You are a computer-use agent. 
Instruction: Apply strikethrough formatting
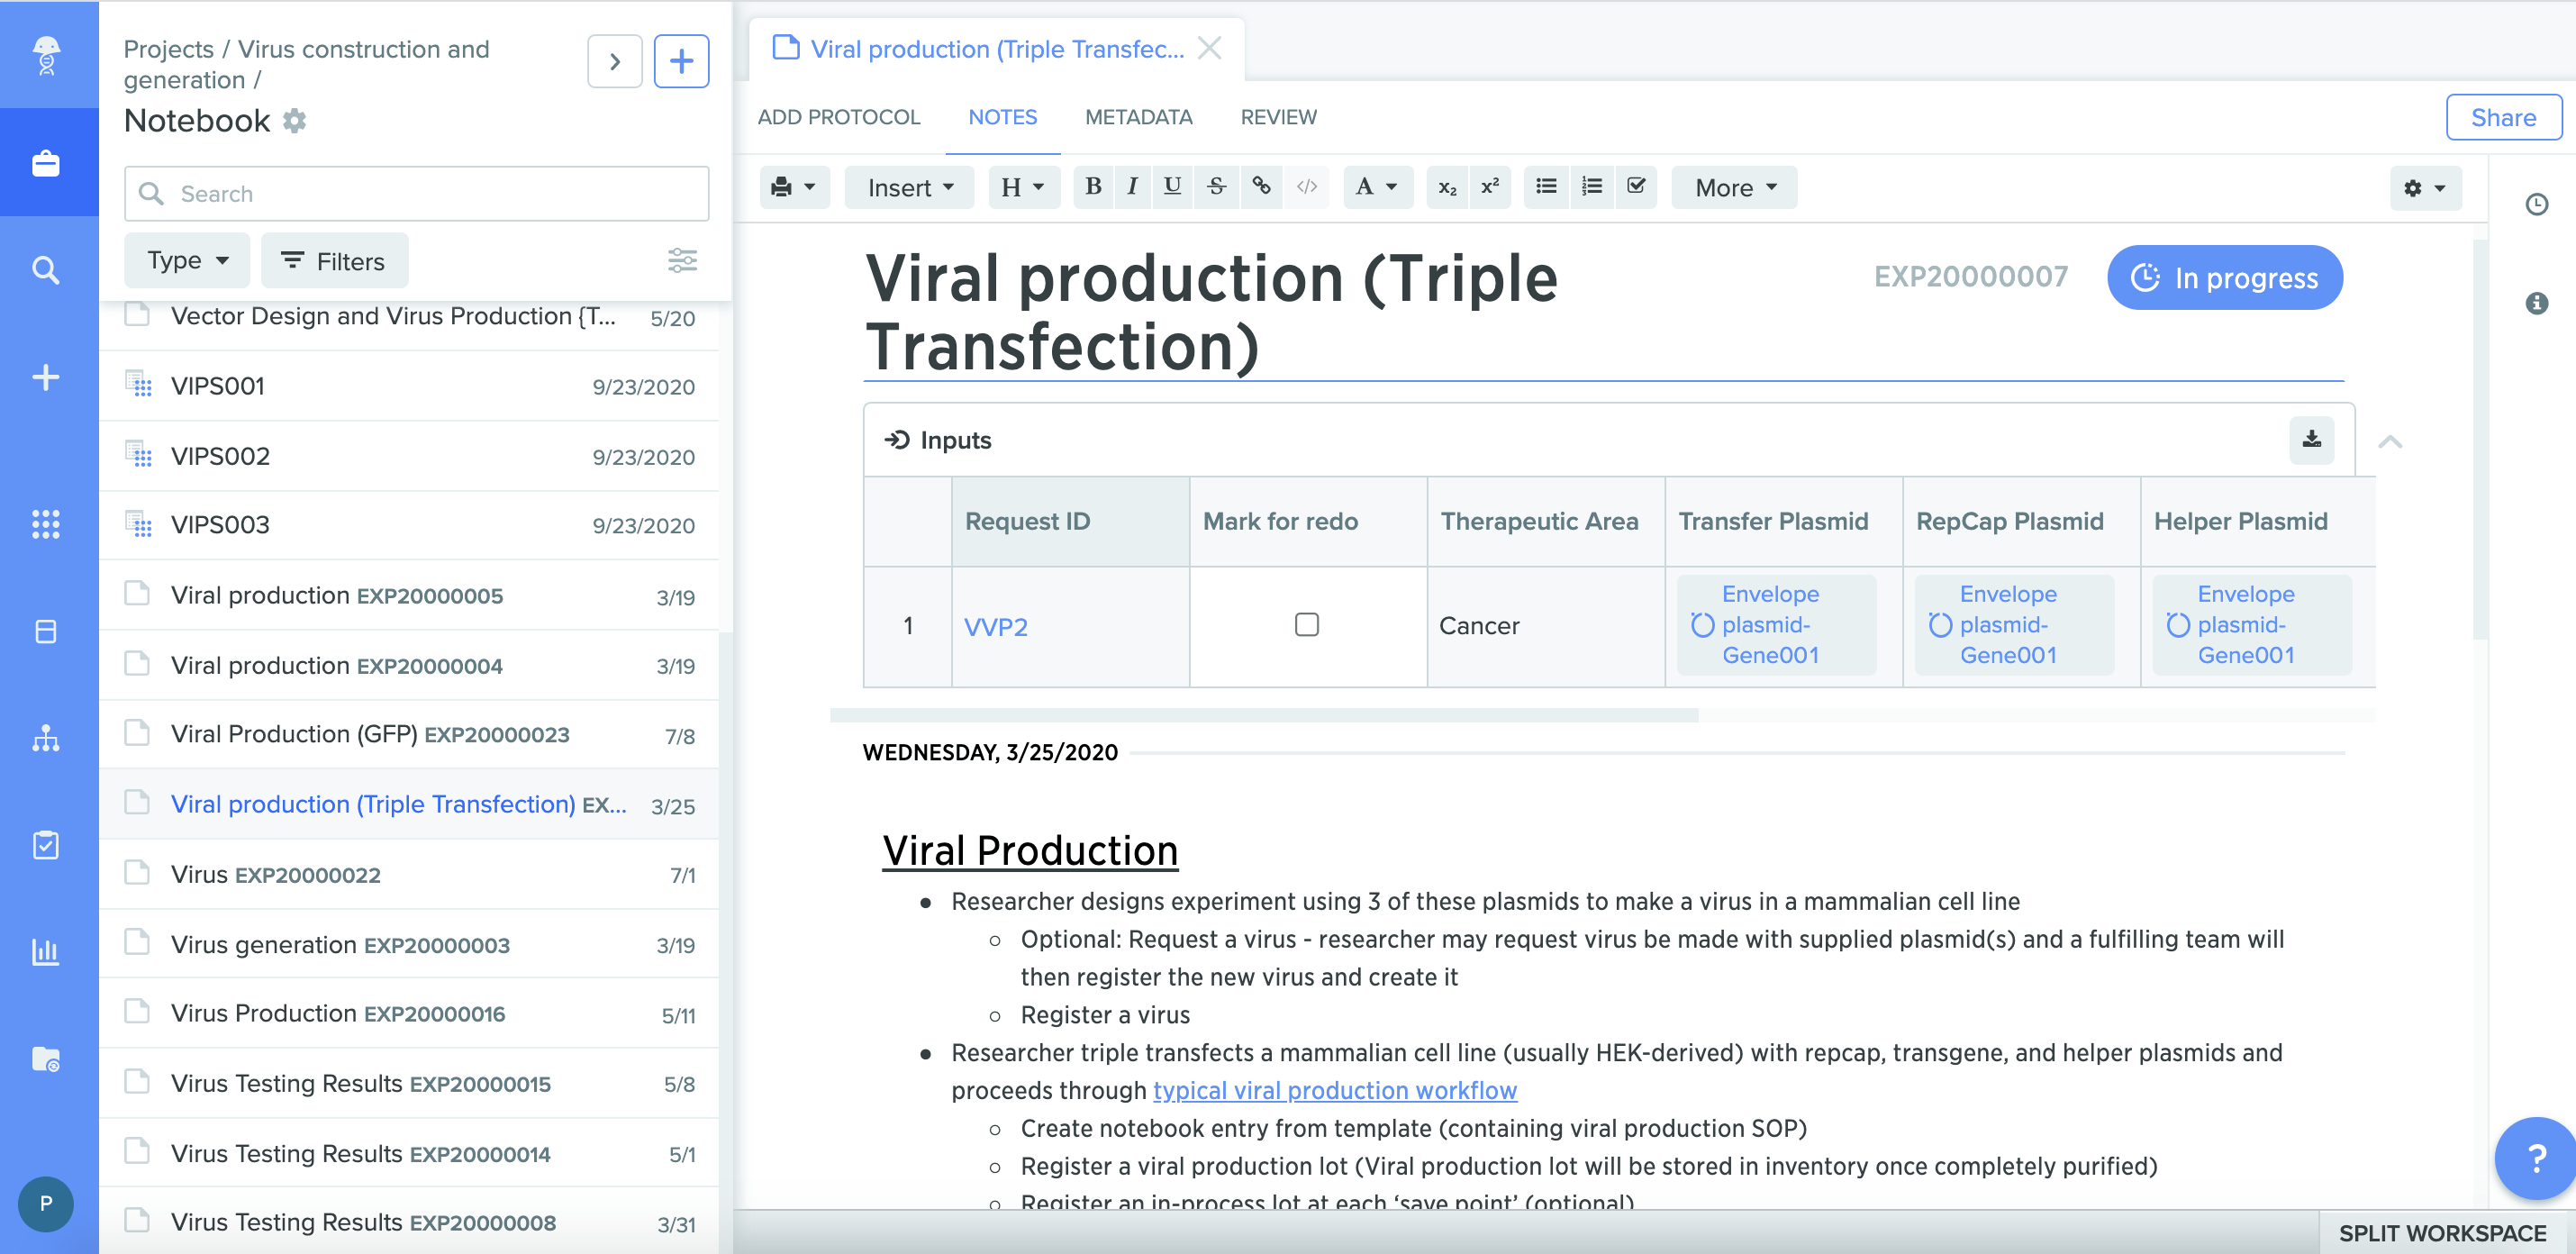[1216, 187]
